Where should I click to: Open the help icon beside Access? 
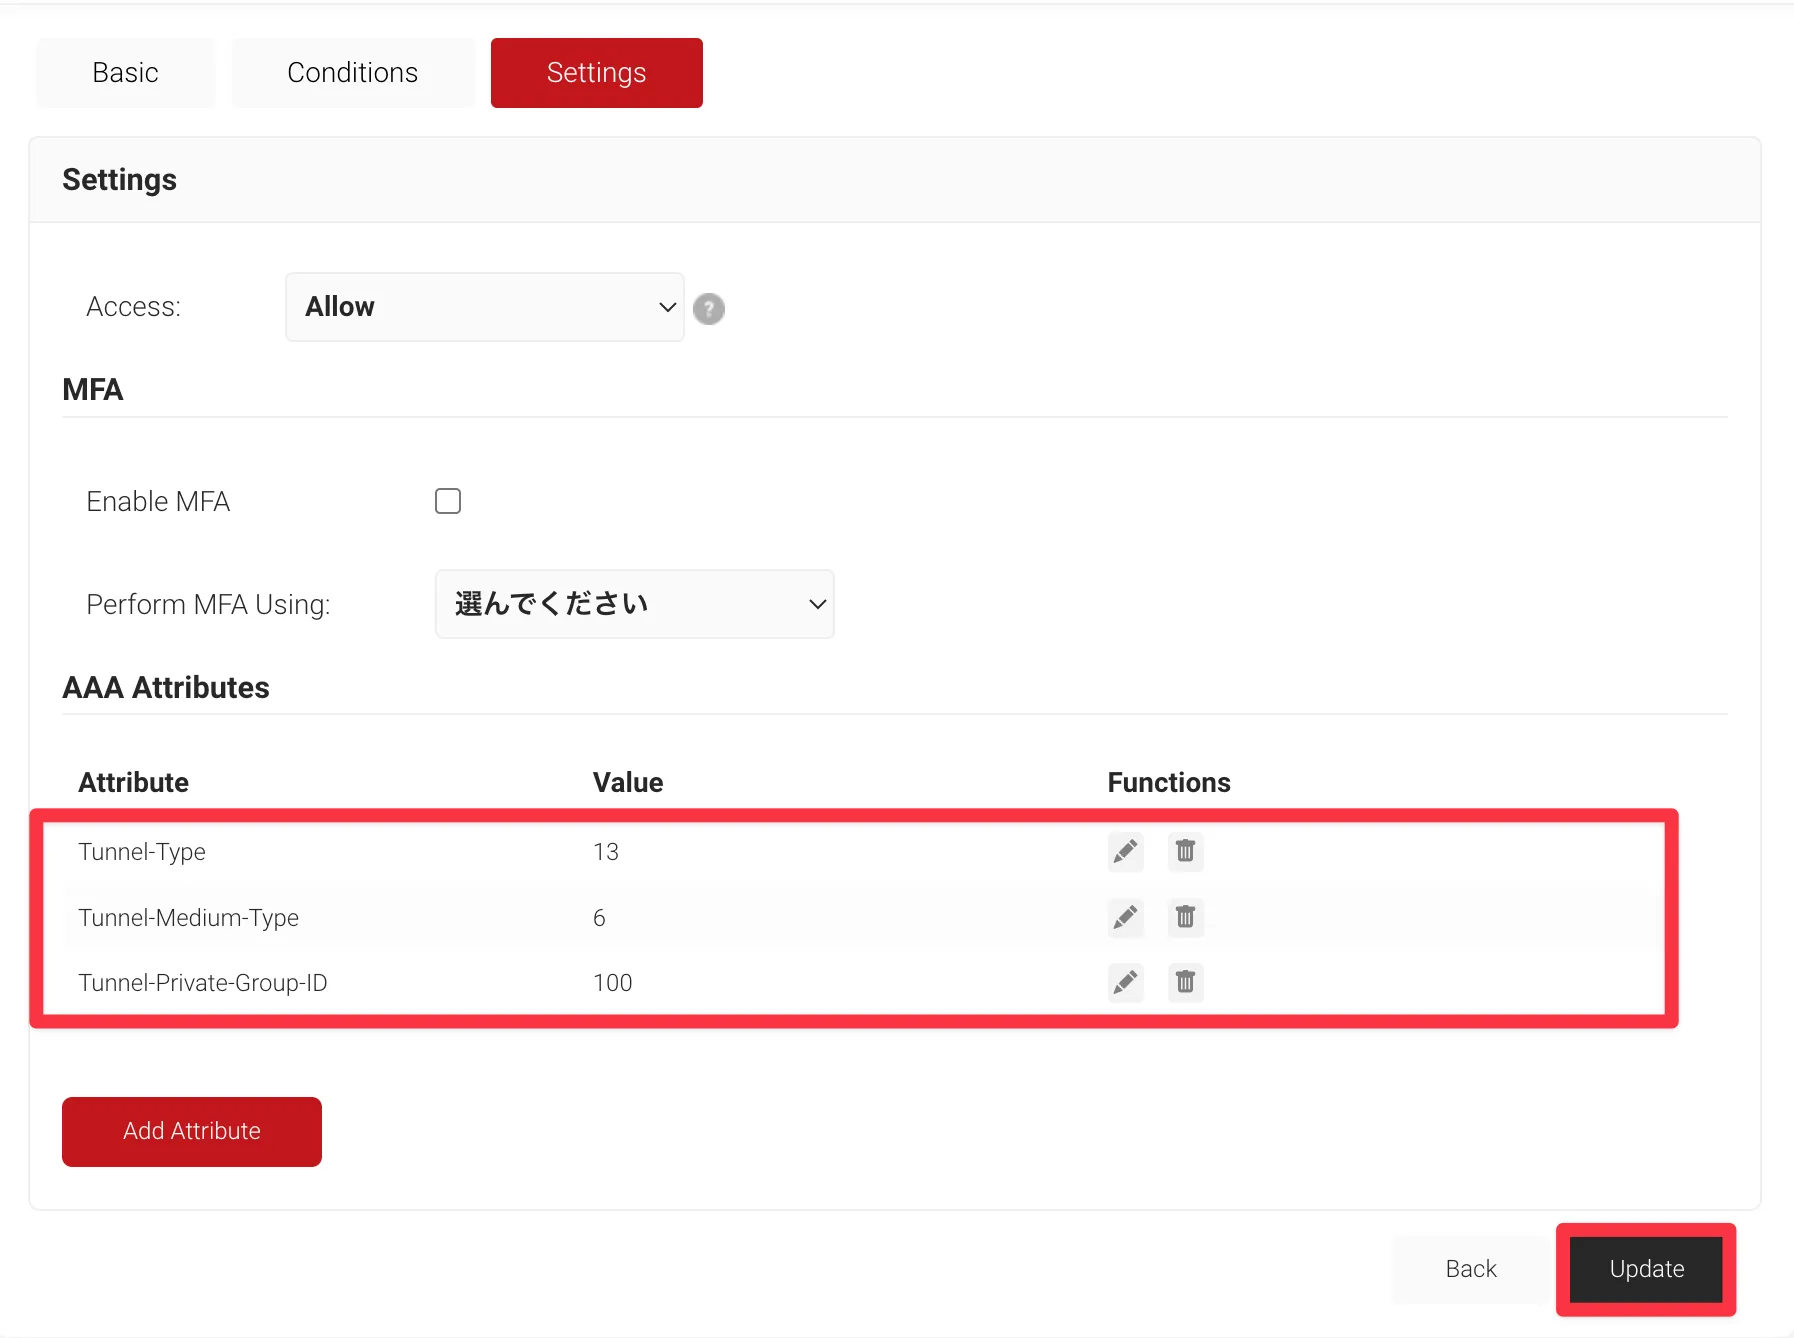click(709, 309)
